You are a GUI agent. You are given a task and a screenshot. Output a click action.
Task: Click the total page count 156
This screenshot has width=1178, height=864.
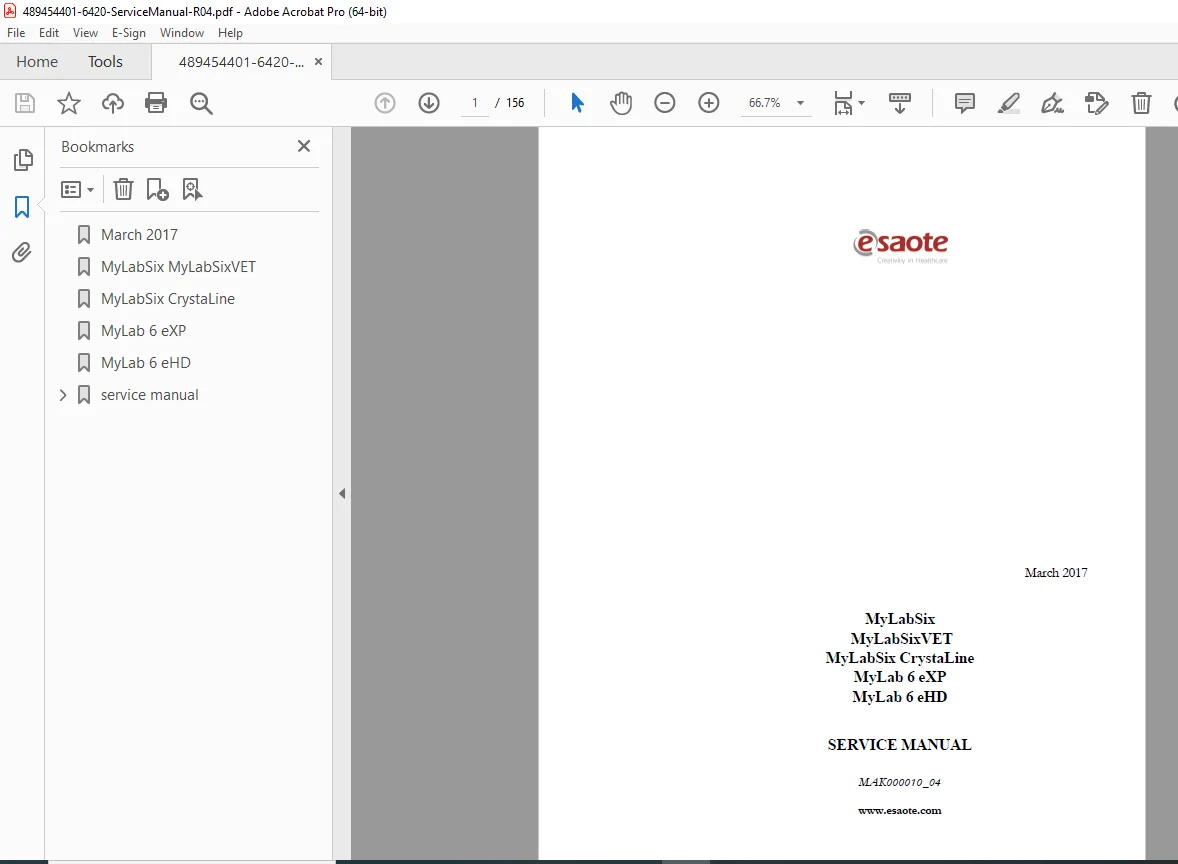coord(515,103)
